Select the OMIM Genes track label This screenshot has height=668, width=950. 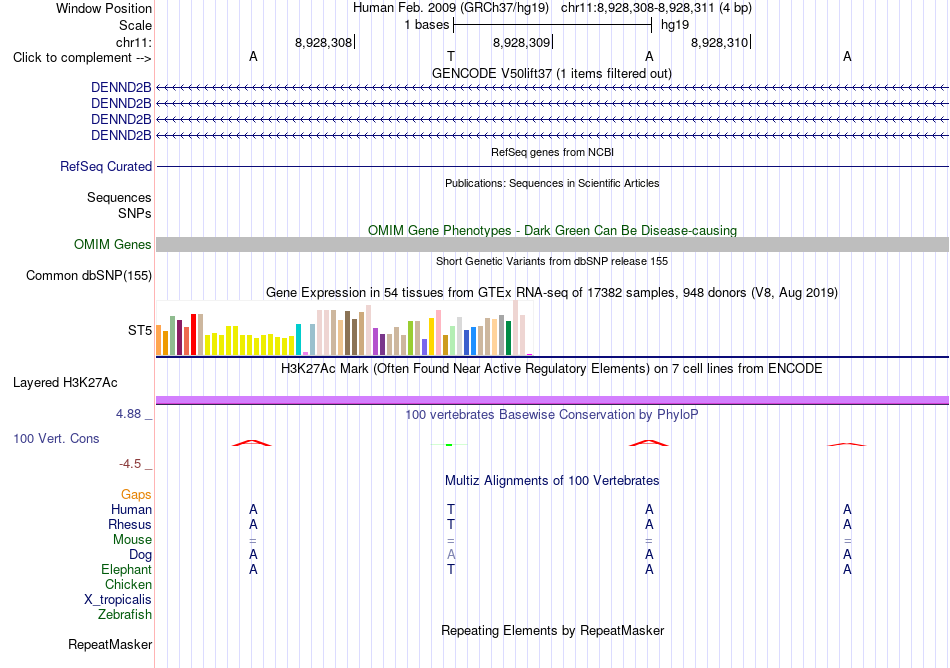112,245
